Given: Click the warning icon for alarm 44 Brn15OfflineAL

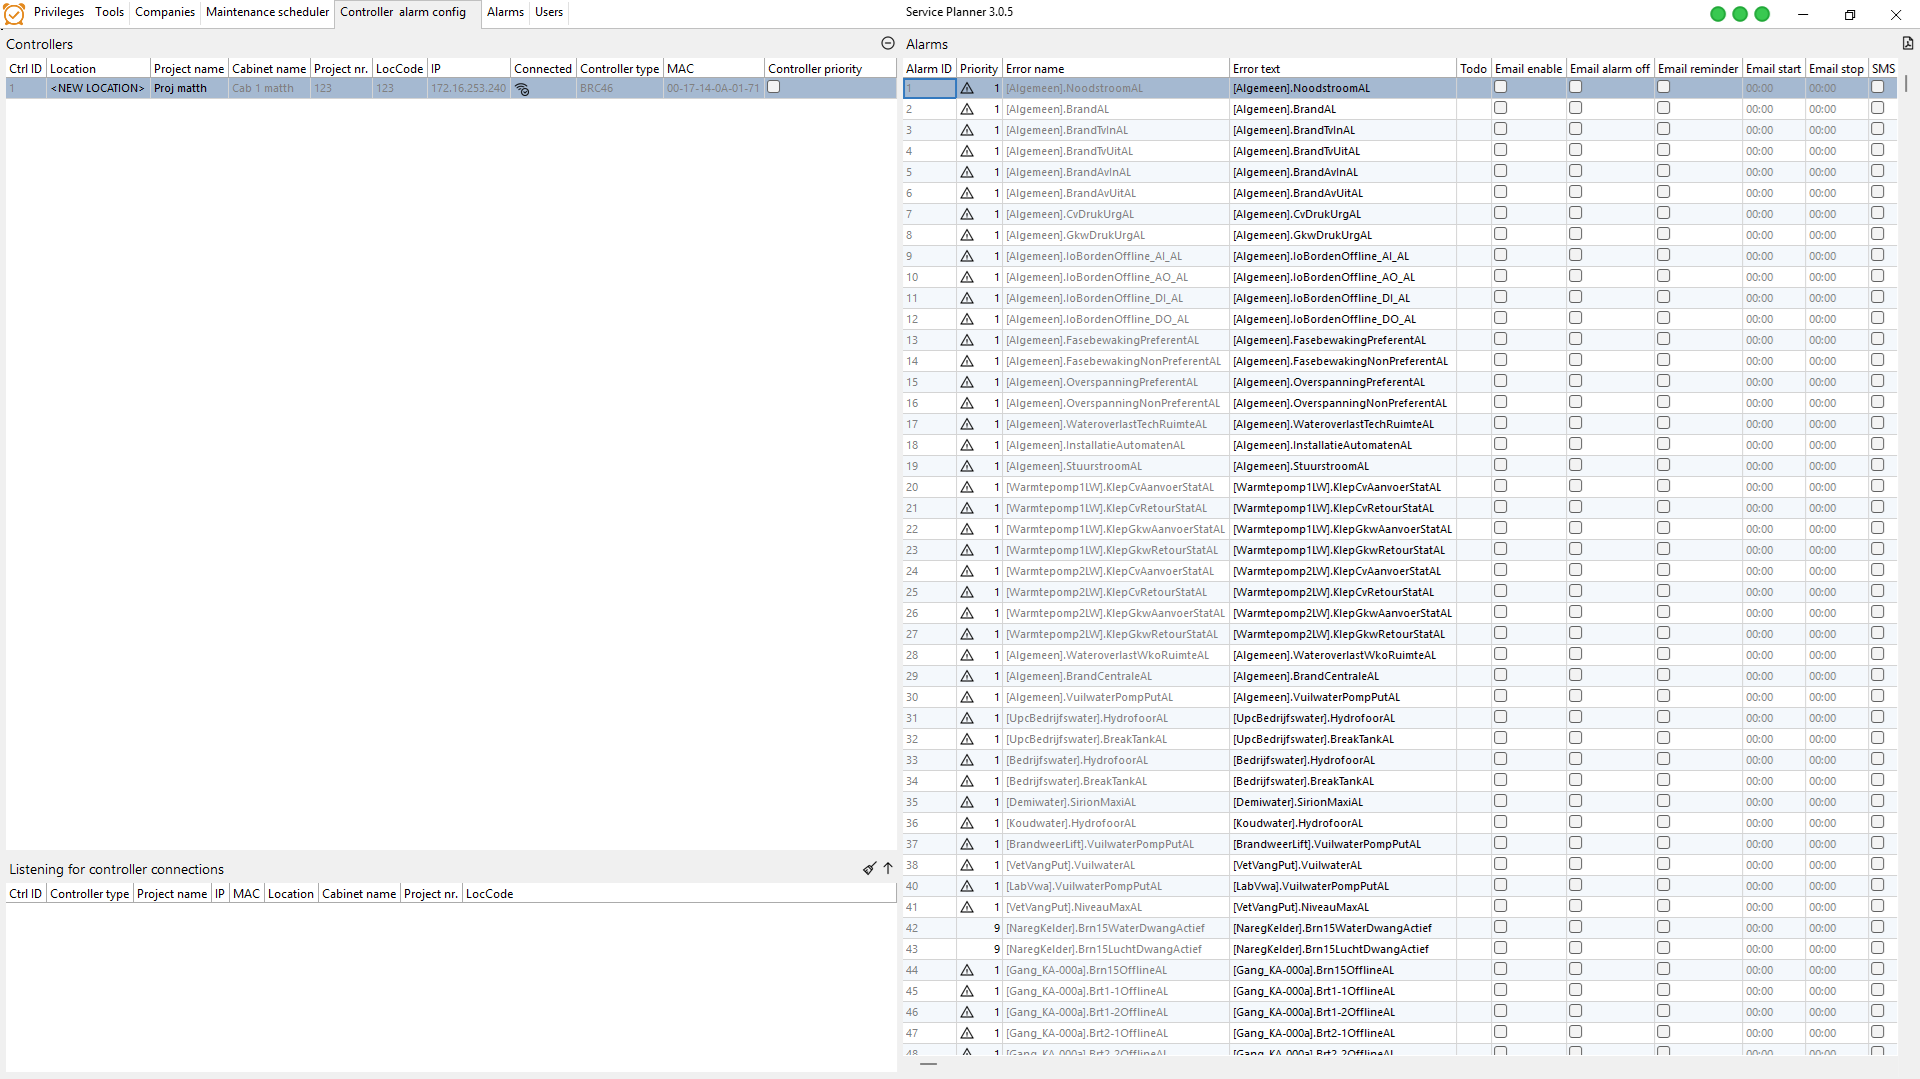Looking at the screenshot, I should (x=967, y=970).
